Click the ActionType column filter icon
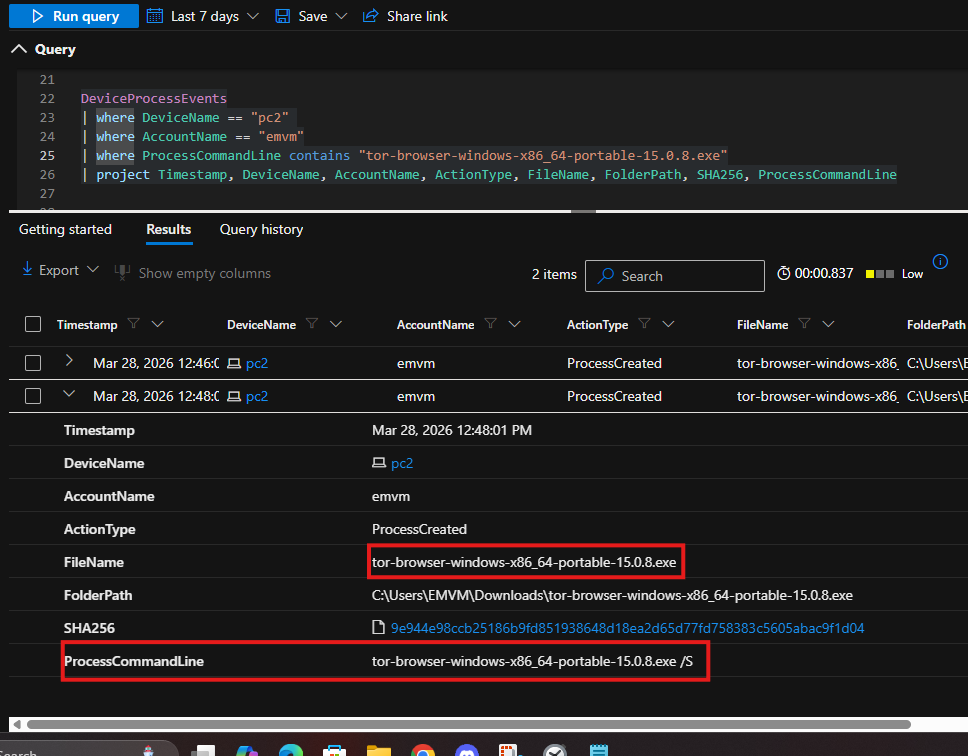Viewport: 968px width, 756px height. [x=645, y=324]
